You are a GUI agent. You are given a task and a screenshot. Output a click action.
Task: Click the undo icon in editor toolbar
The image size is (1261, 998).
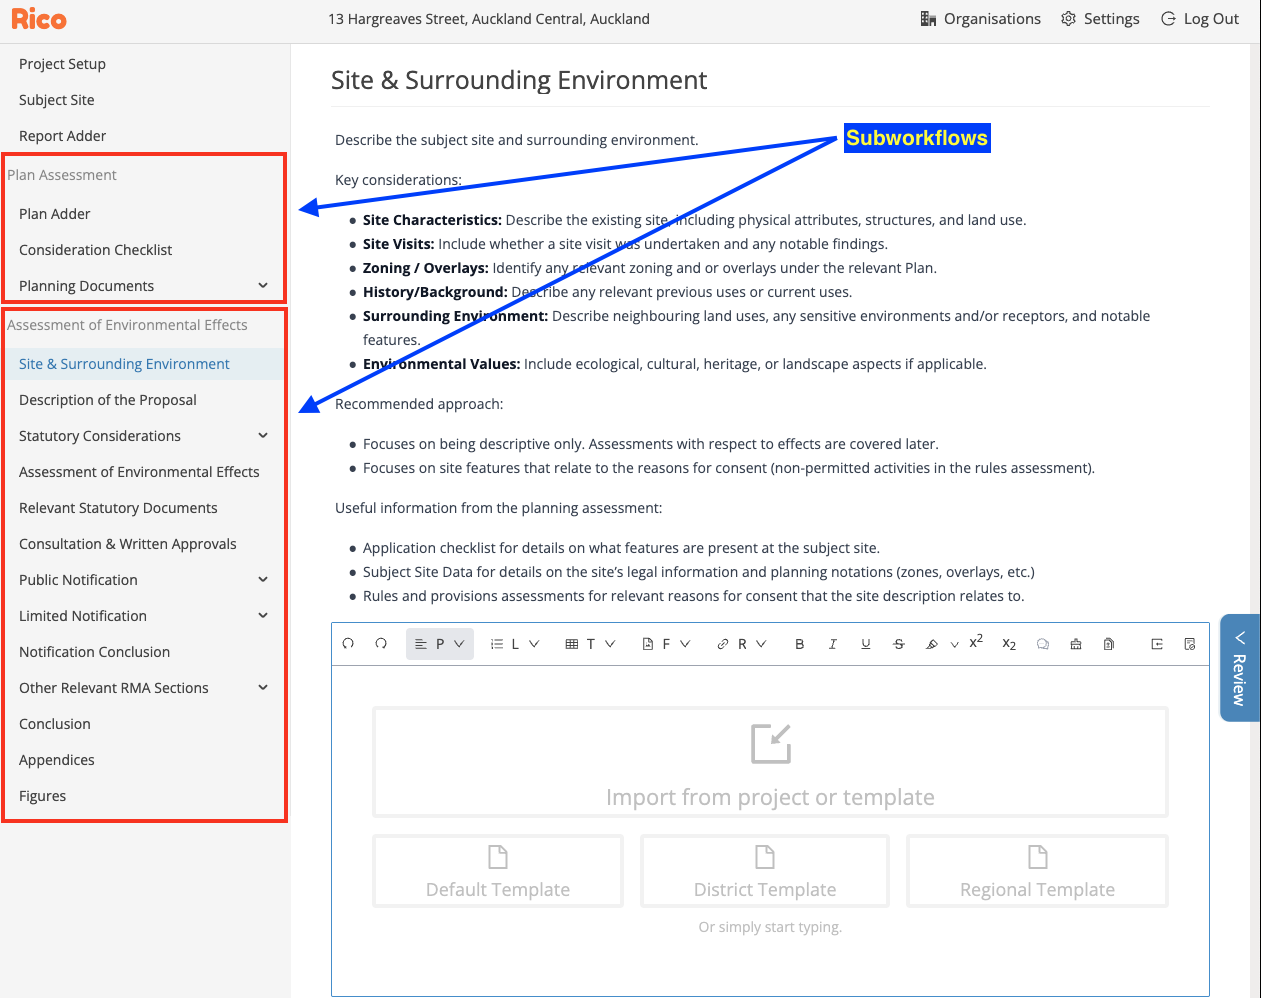[348, 644]
